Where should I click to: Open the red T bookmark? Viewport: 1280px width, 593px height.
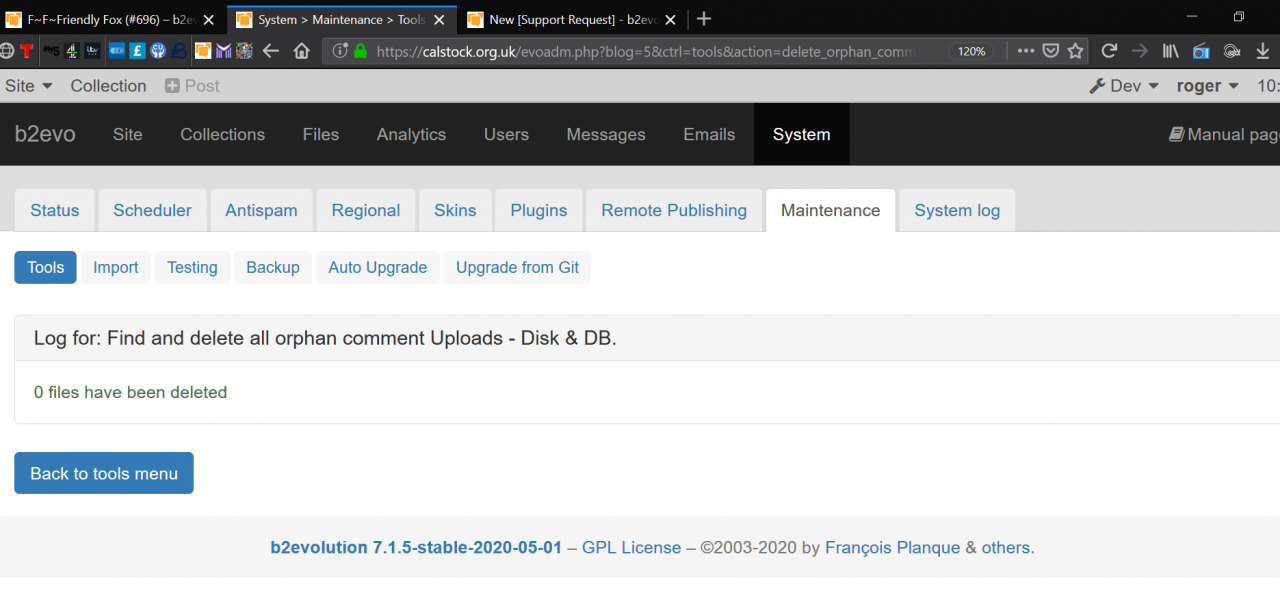26,51
